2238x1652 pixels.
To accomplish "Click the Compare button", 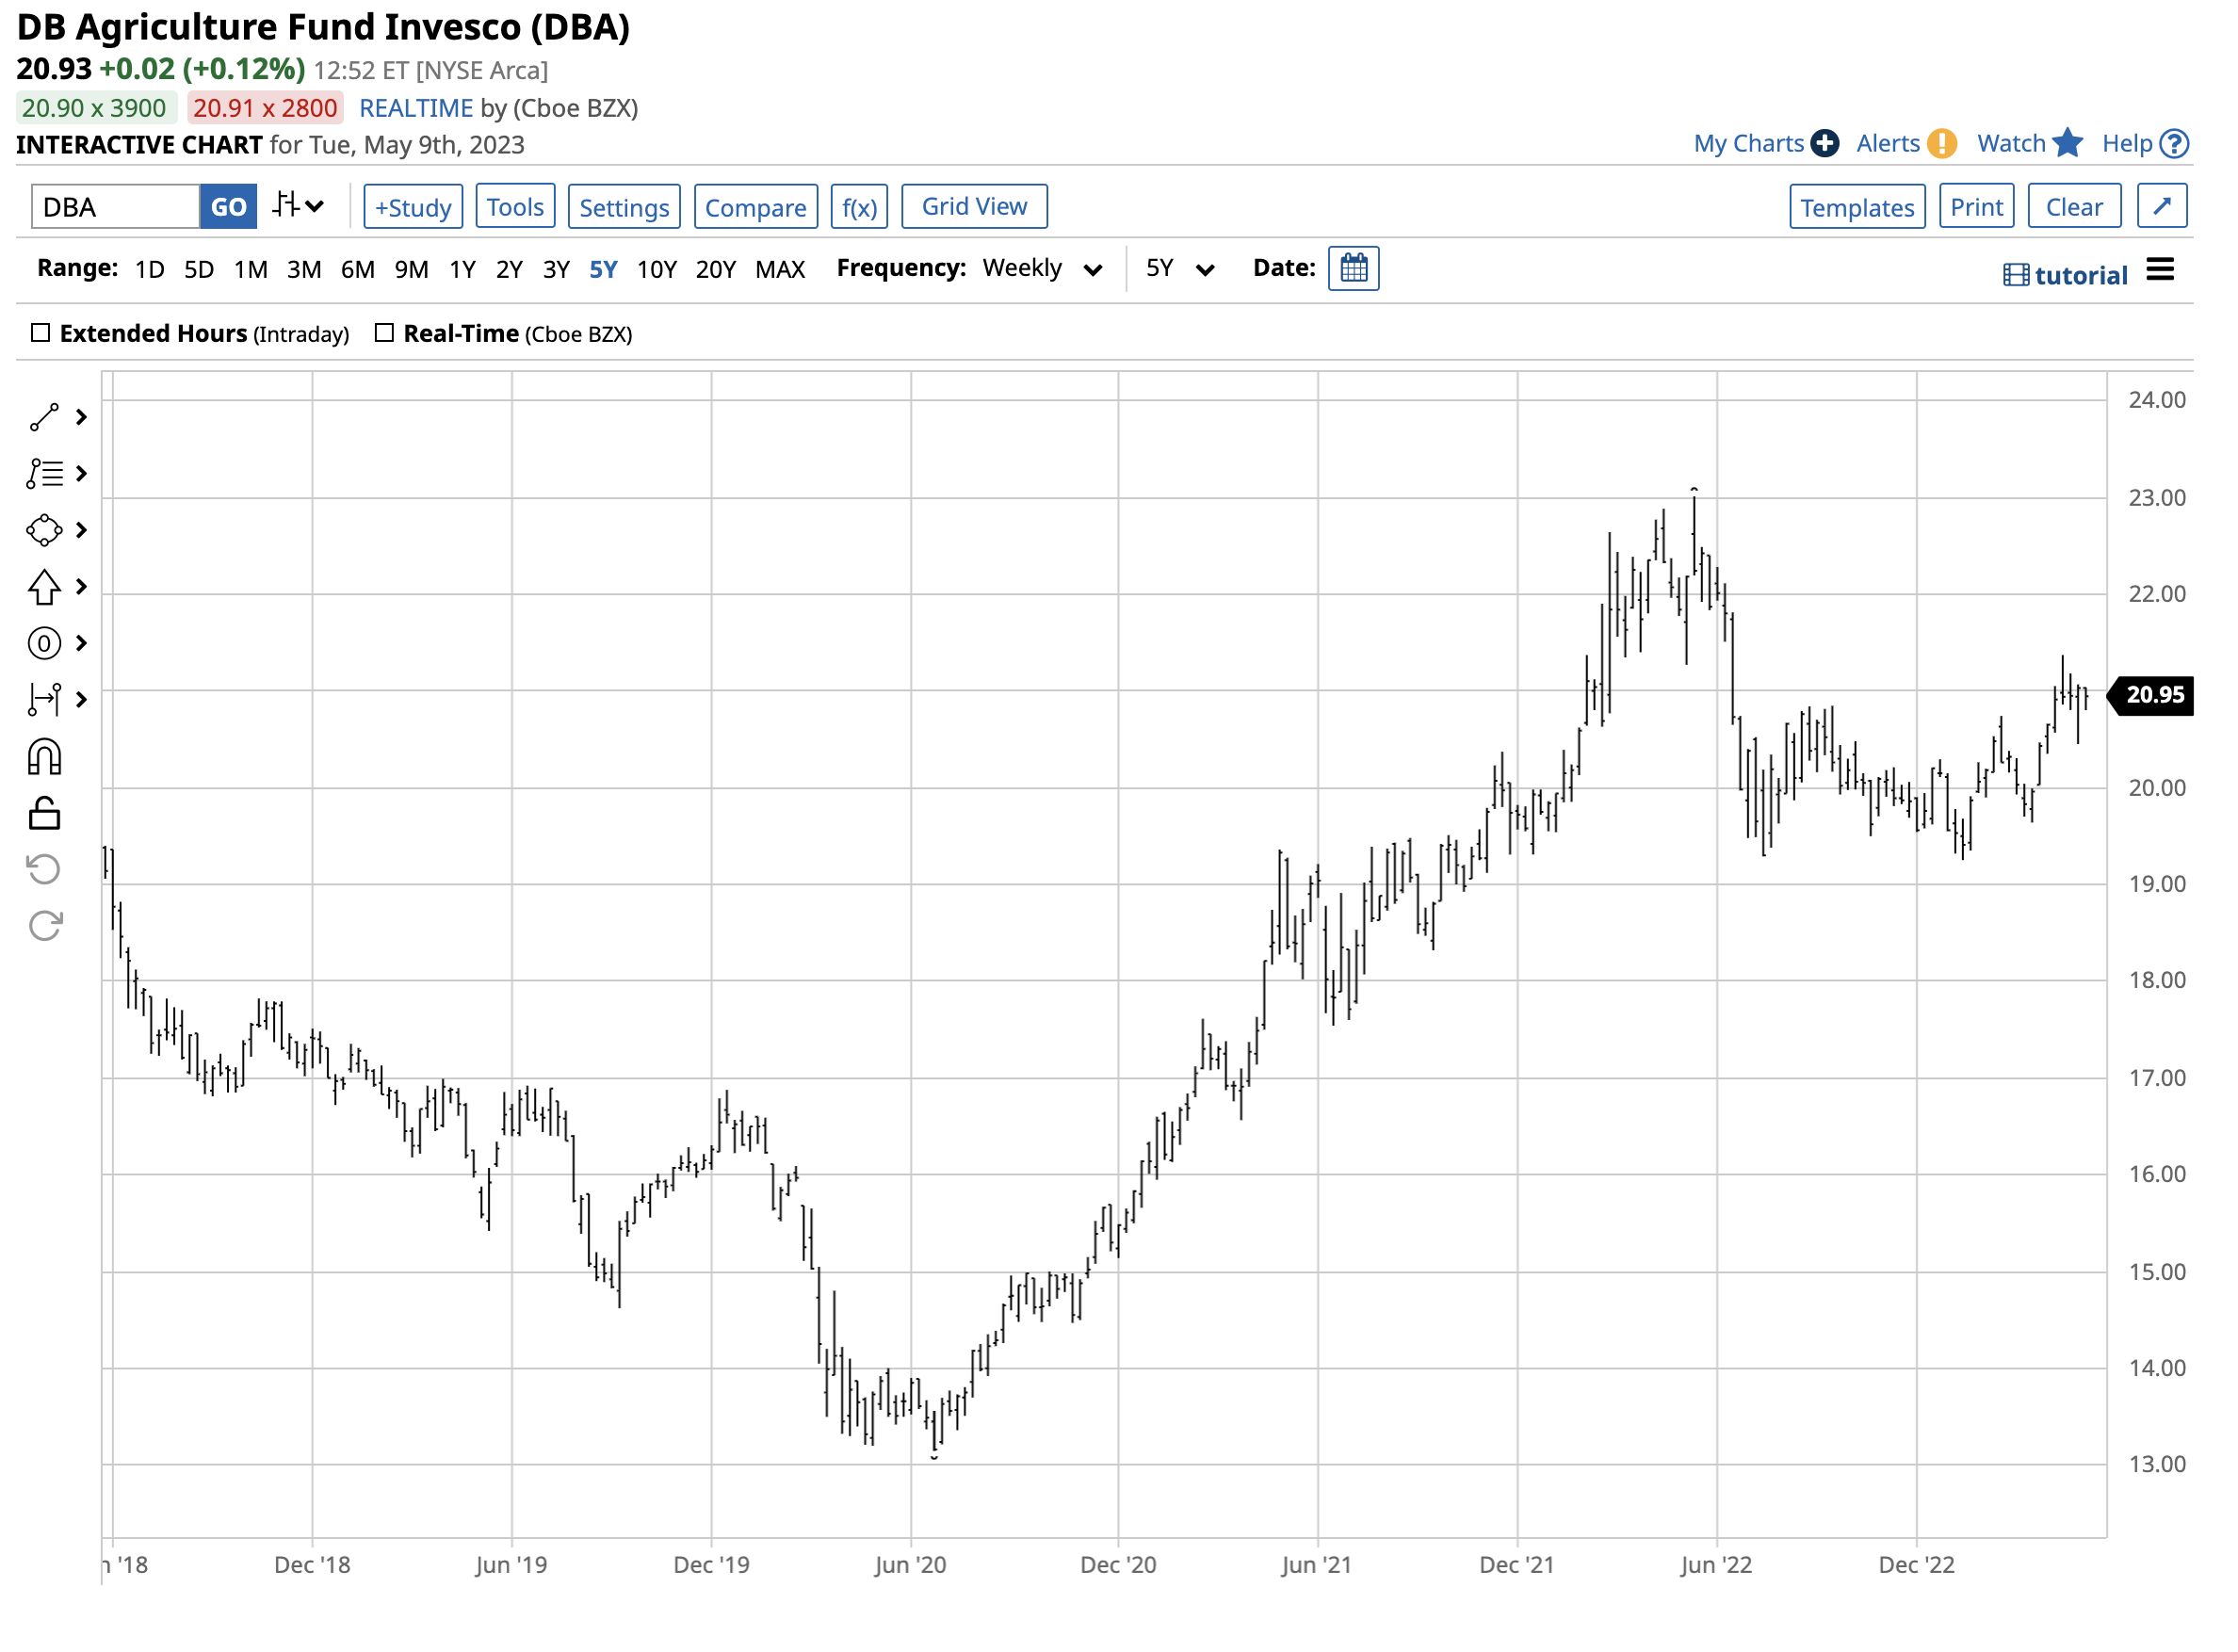I will pos(757,207).
